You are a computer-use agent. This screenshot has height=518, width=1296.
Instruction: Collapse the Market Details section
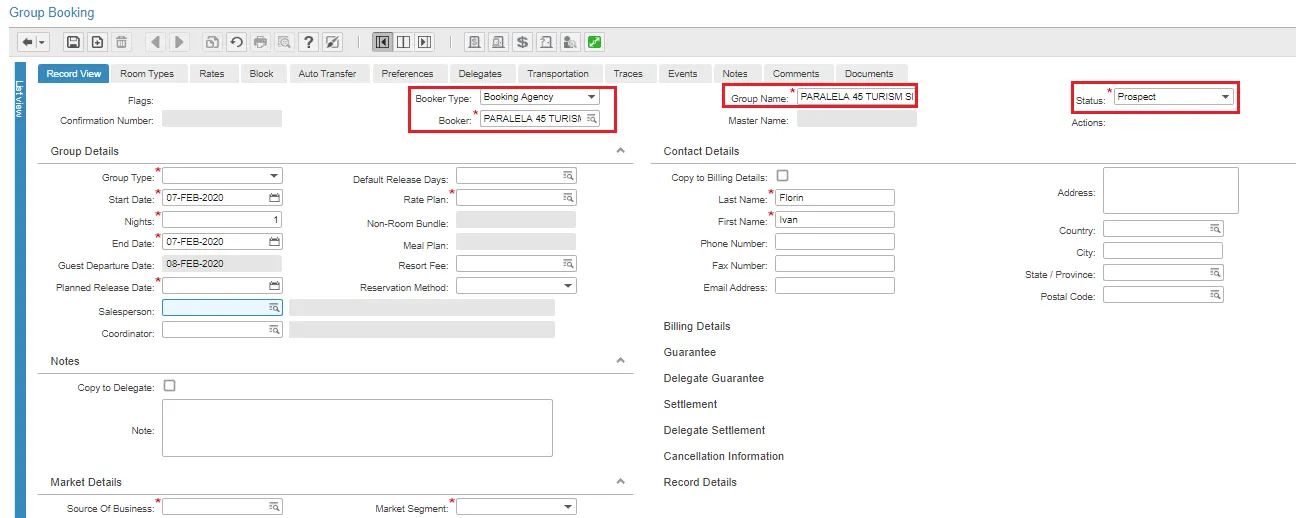(x=620, y=483)
